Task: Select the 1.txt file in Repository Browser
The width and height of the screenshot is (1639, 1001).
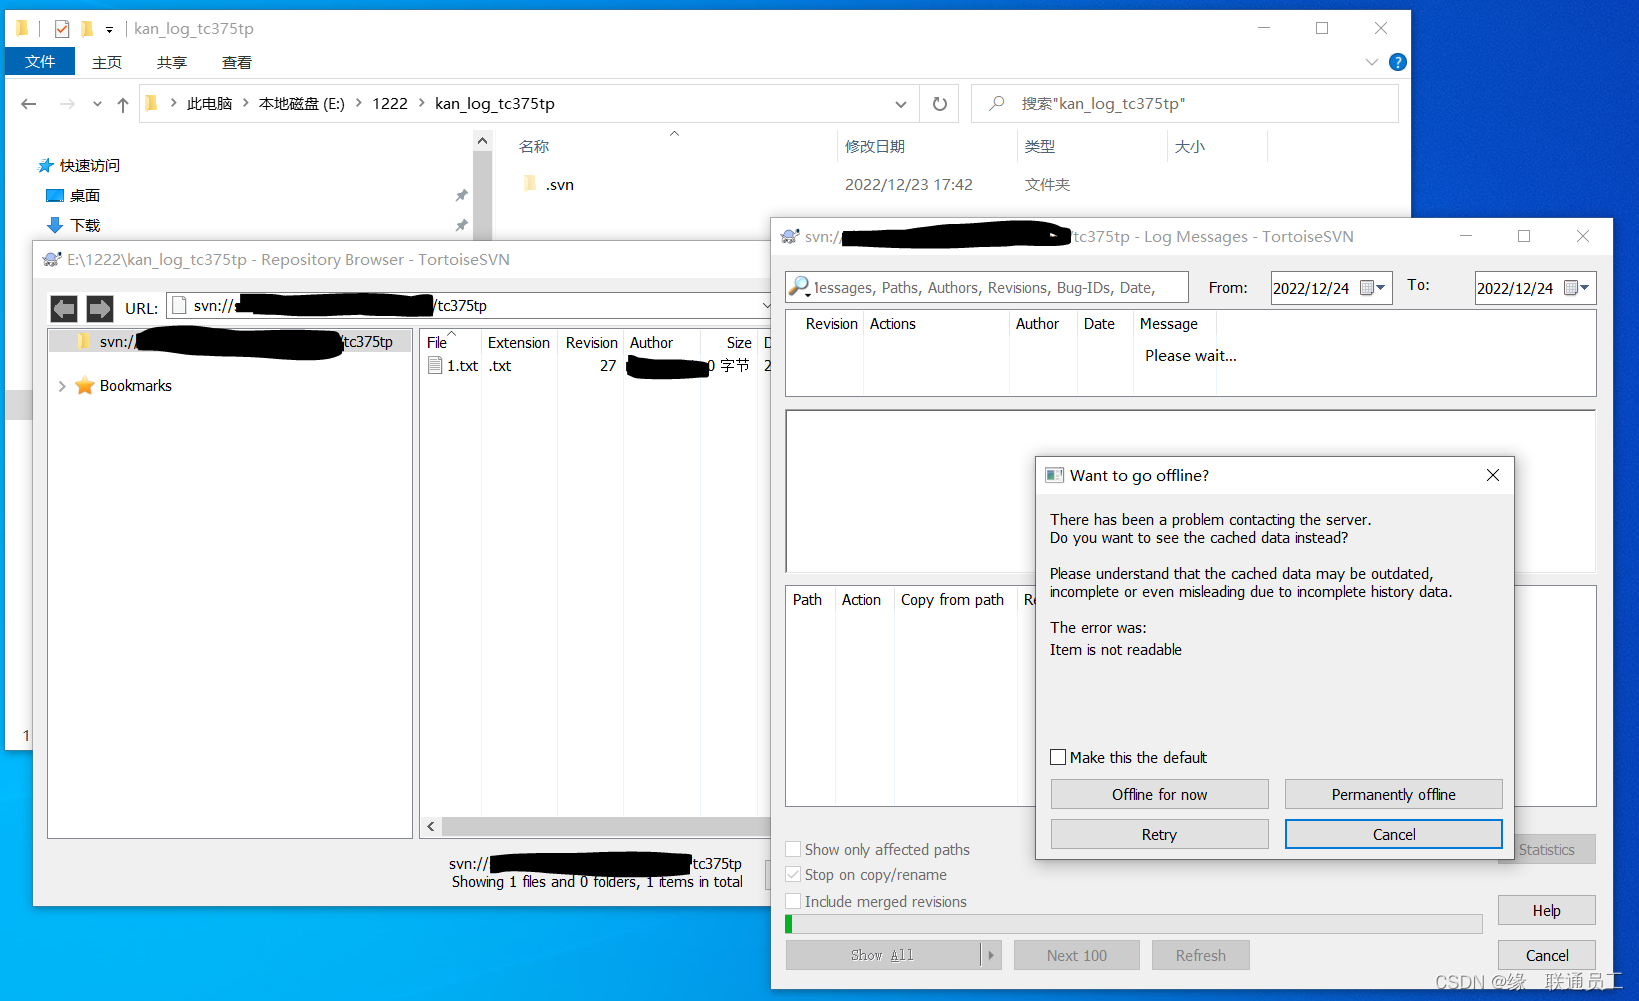Action: click(461, 366)
